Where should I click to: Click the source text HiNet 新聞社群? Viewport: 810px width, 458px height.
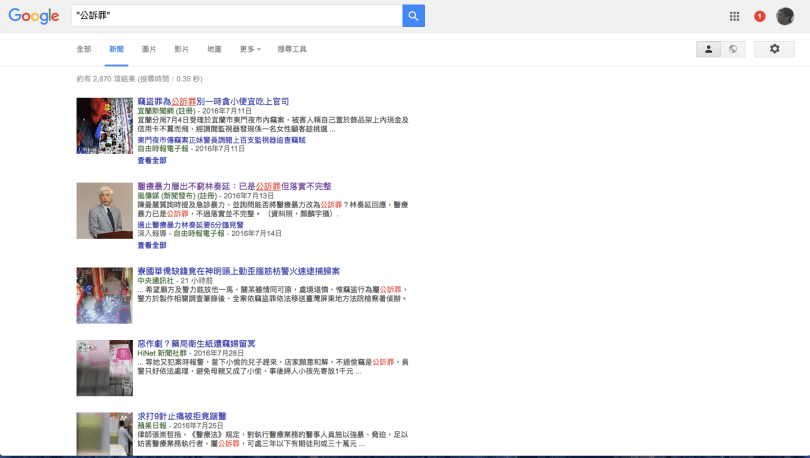coord(162,353)
